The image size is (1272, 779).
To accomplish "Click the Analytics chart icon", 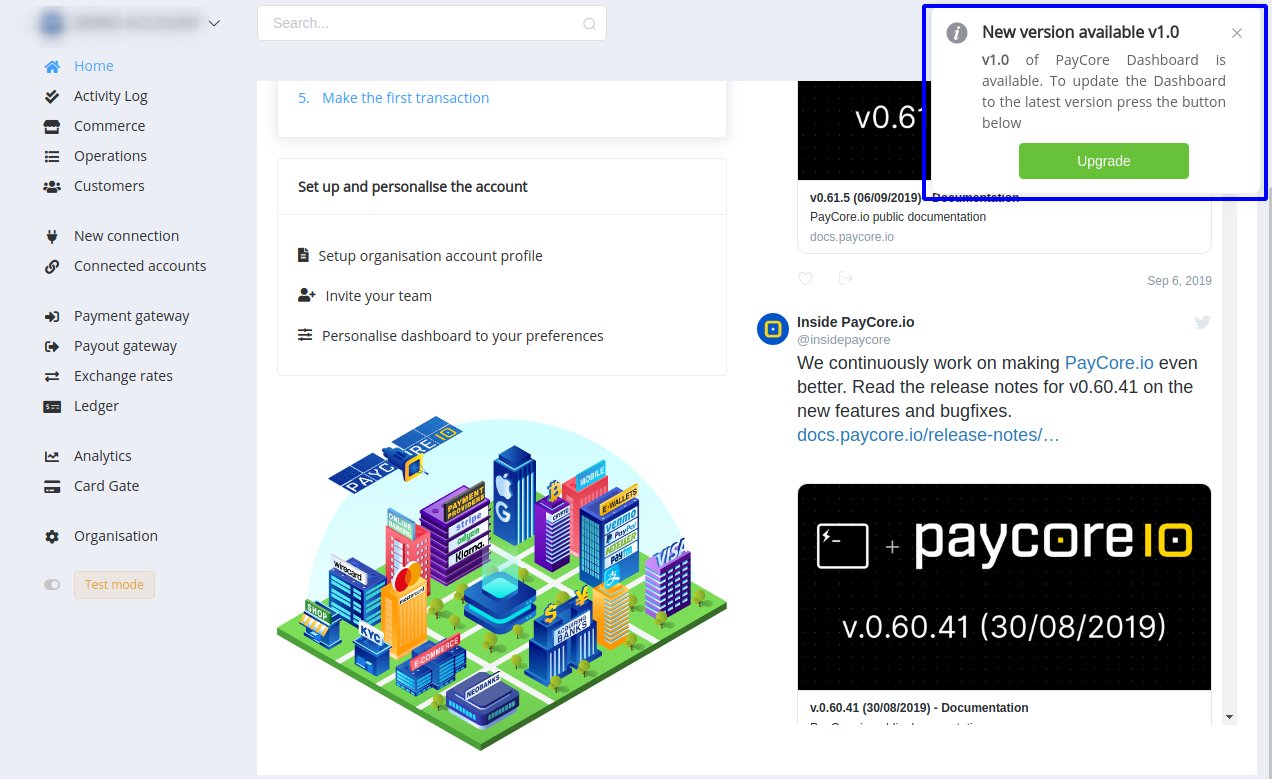I will tap(52, 456).
